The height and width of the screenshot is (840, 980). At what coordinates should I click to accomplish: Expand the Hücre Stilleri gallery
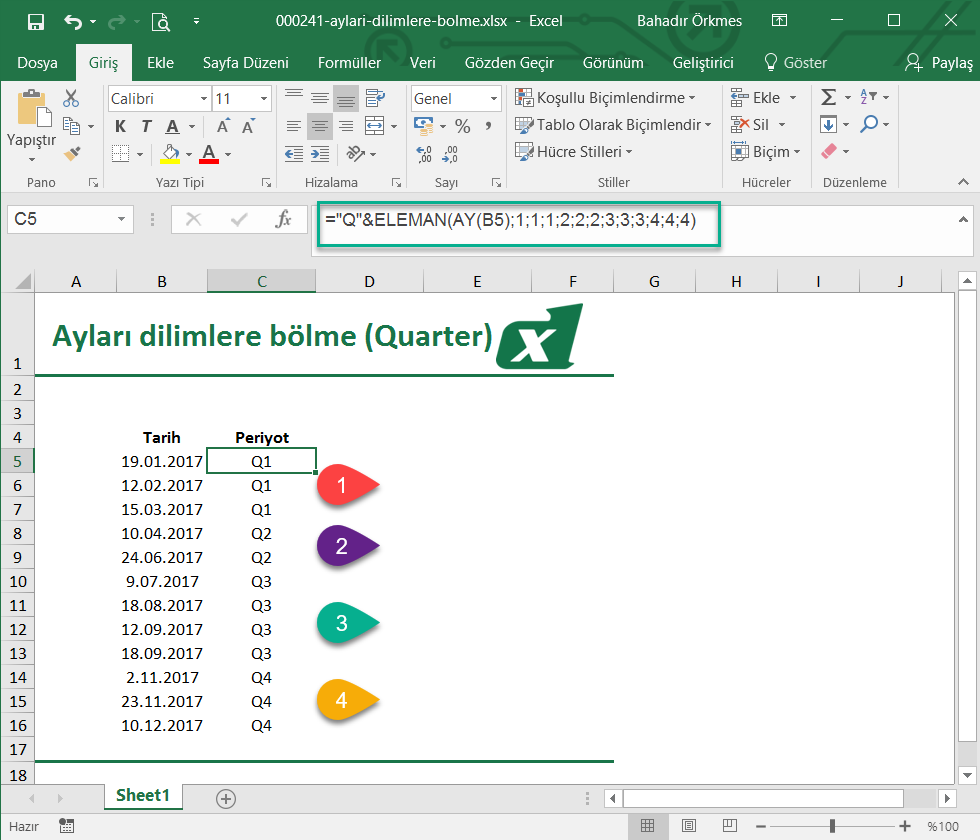[x=573, y=152]
